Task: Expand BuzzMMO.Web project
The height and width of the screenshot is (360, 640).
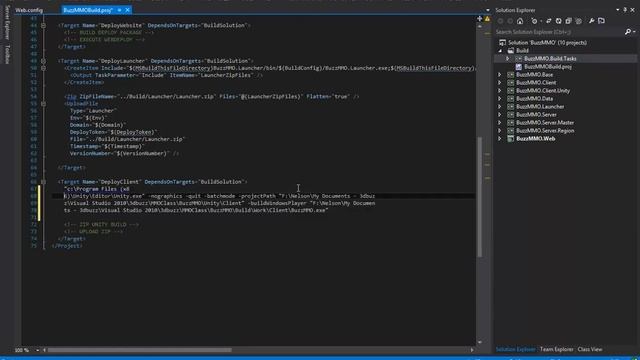Action: (500, 139)
